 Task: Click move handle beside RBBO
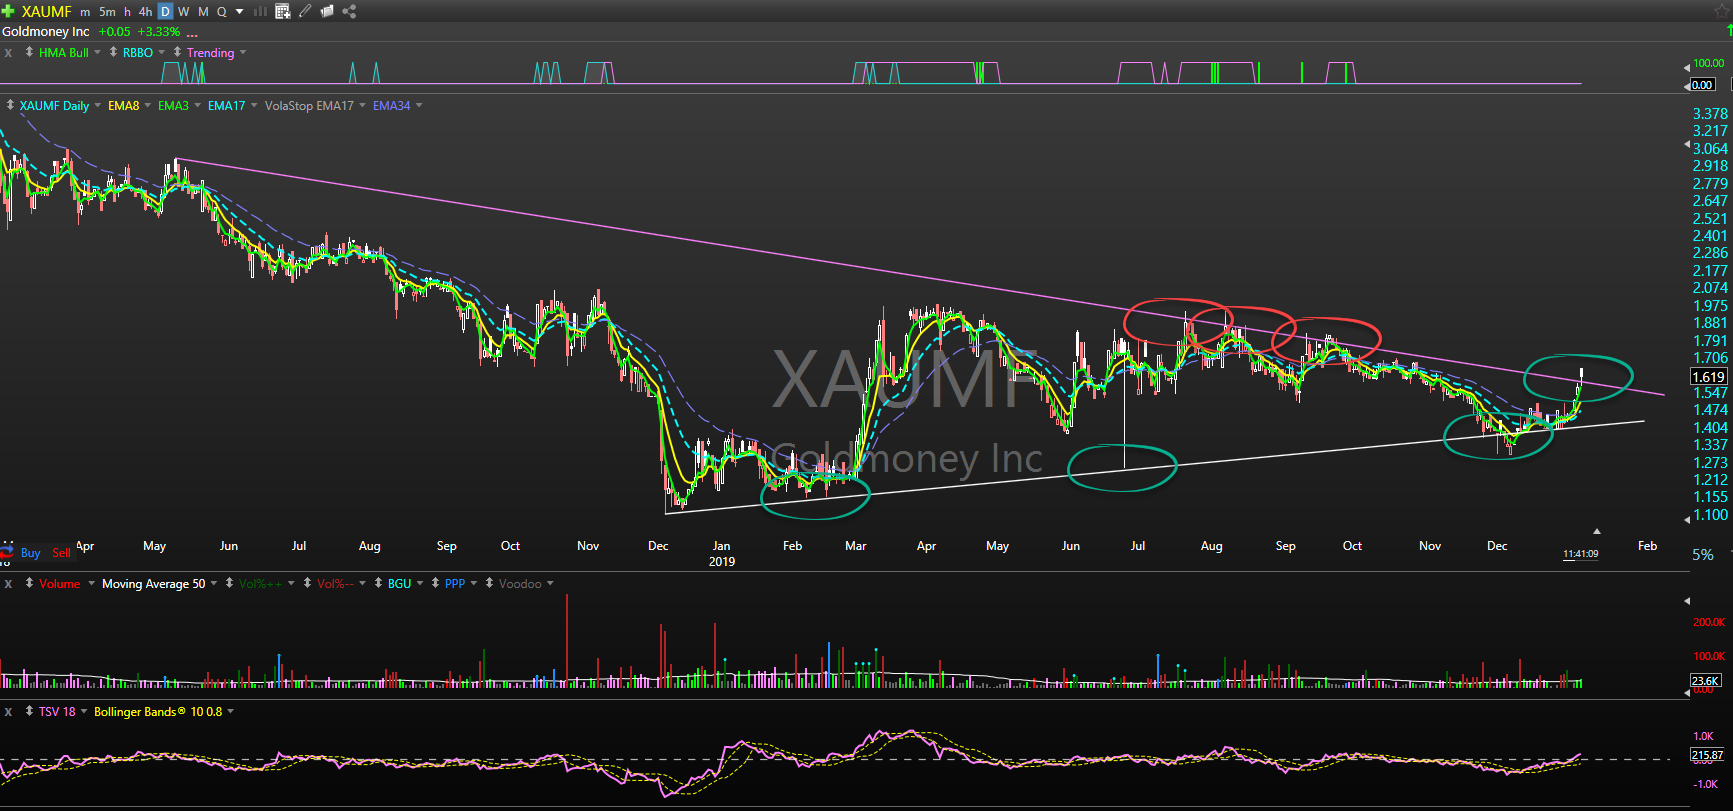[113, 52]
